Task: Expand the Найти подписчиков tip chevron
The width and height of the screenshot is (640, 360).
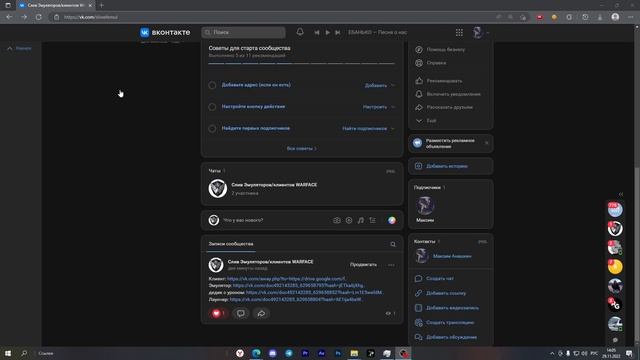Action: (x=393, y=129)
